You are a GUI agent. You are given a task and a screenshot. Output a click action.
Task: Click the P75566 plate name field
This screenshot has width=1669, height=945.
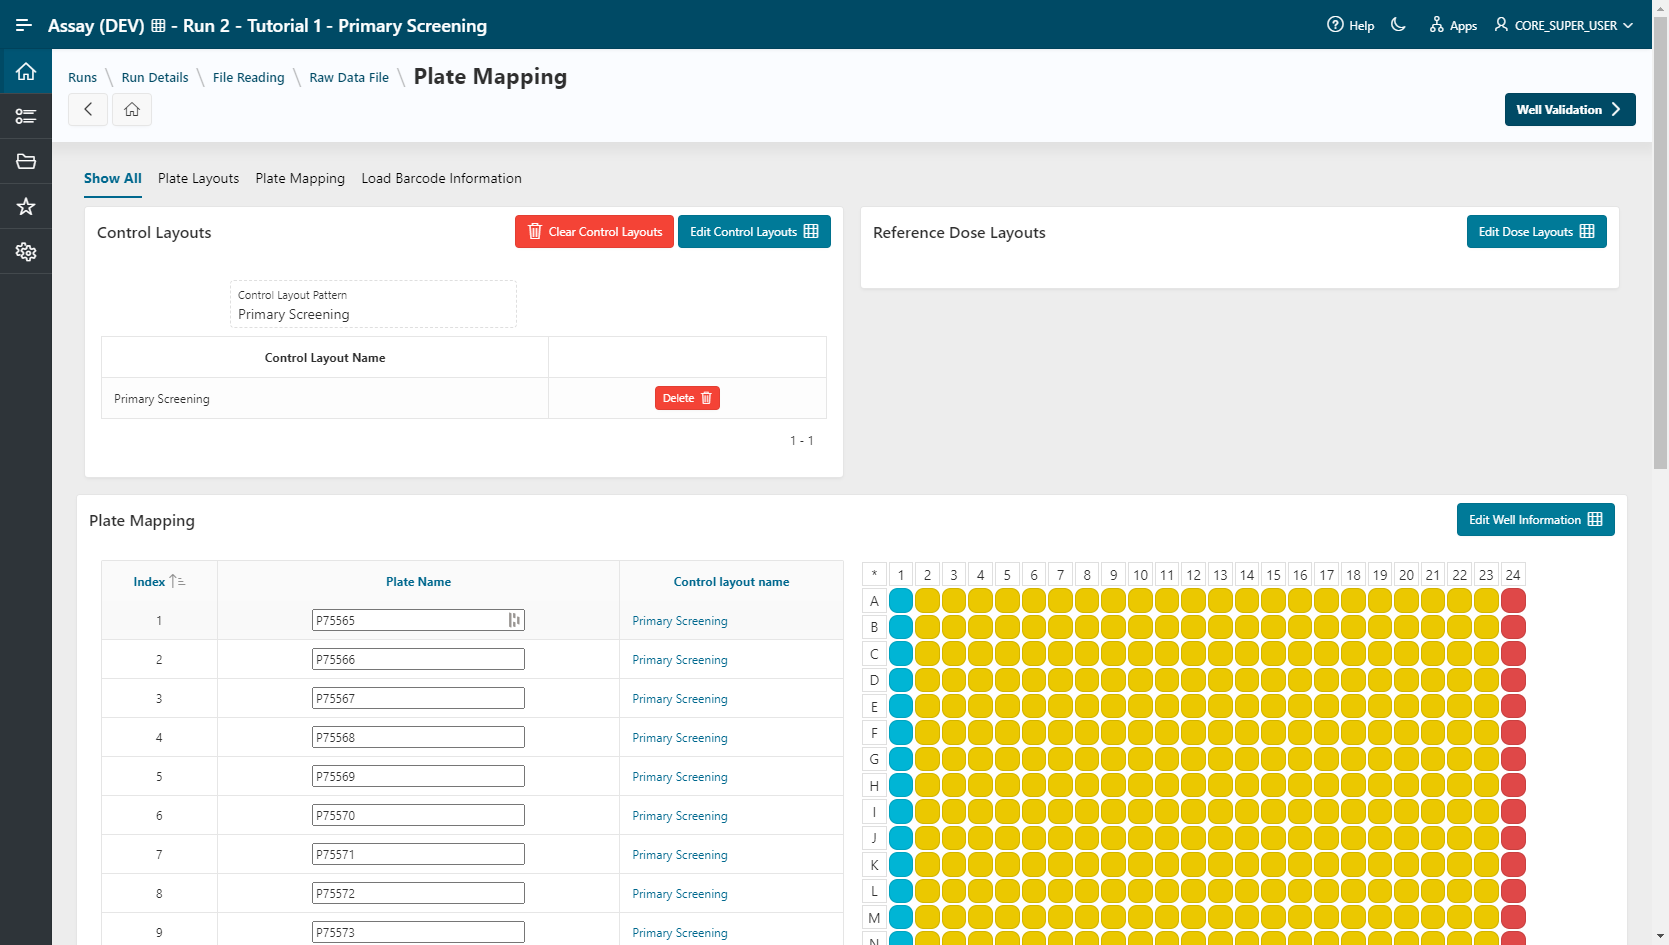(418, 659)
